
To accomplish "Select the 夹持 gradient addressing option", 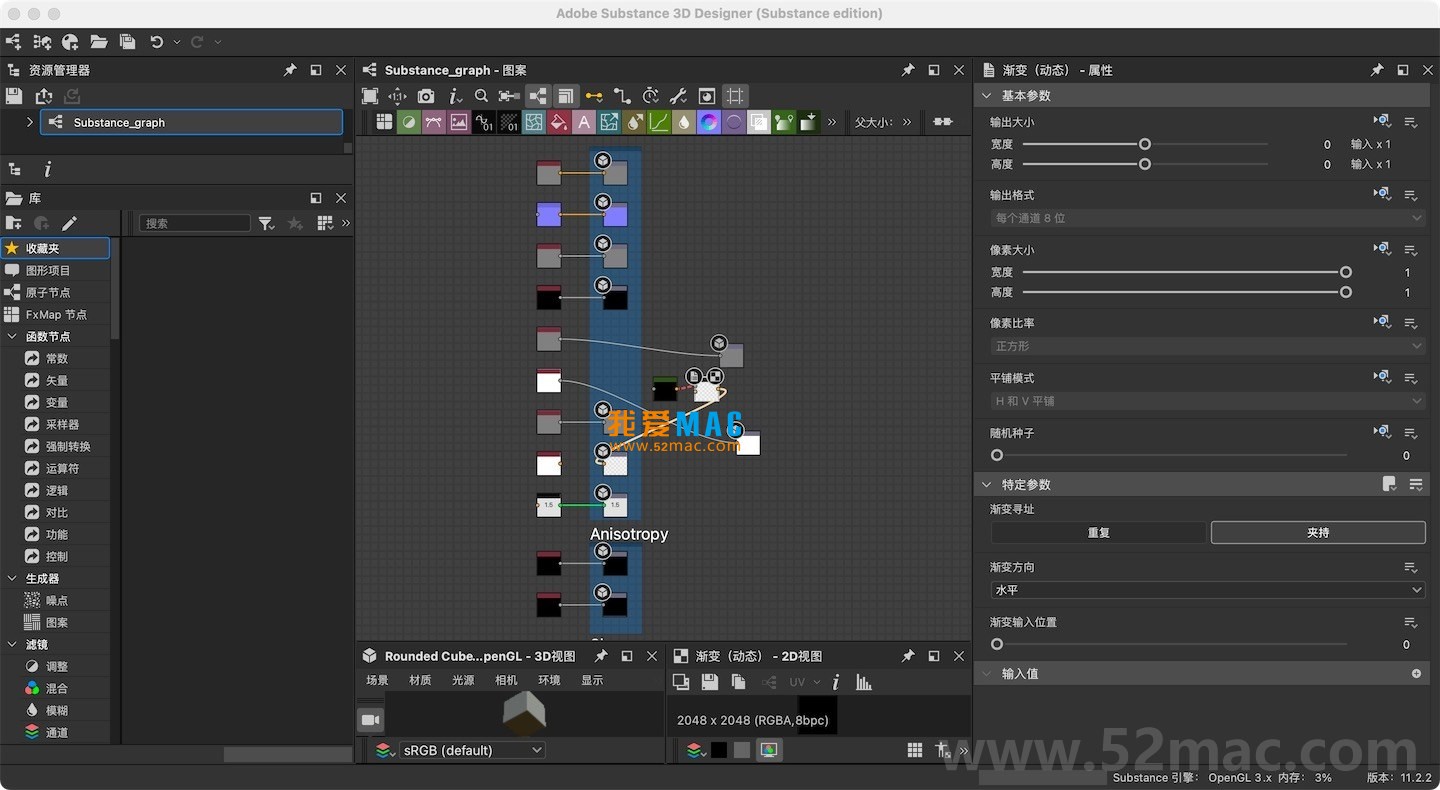I will pos(1318,533).
